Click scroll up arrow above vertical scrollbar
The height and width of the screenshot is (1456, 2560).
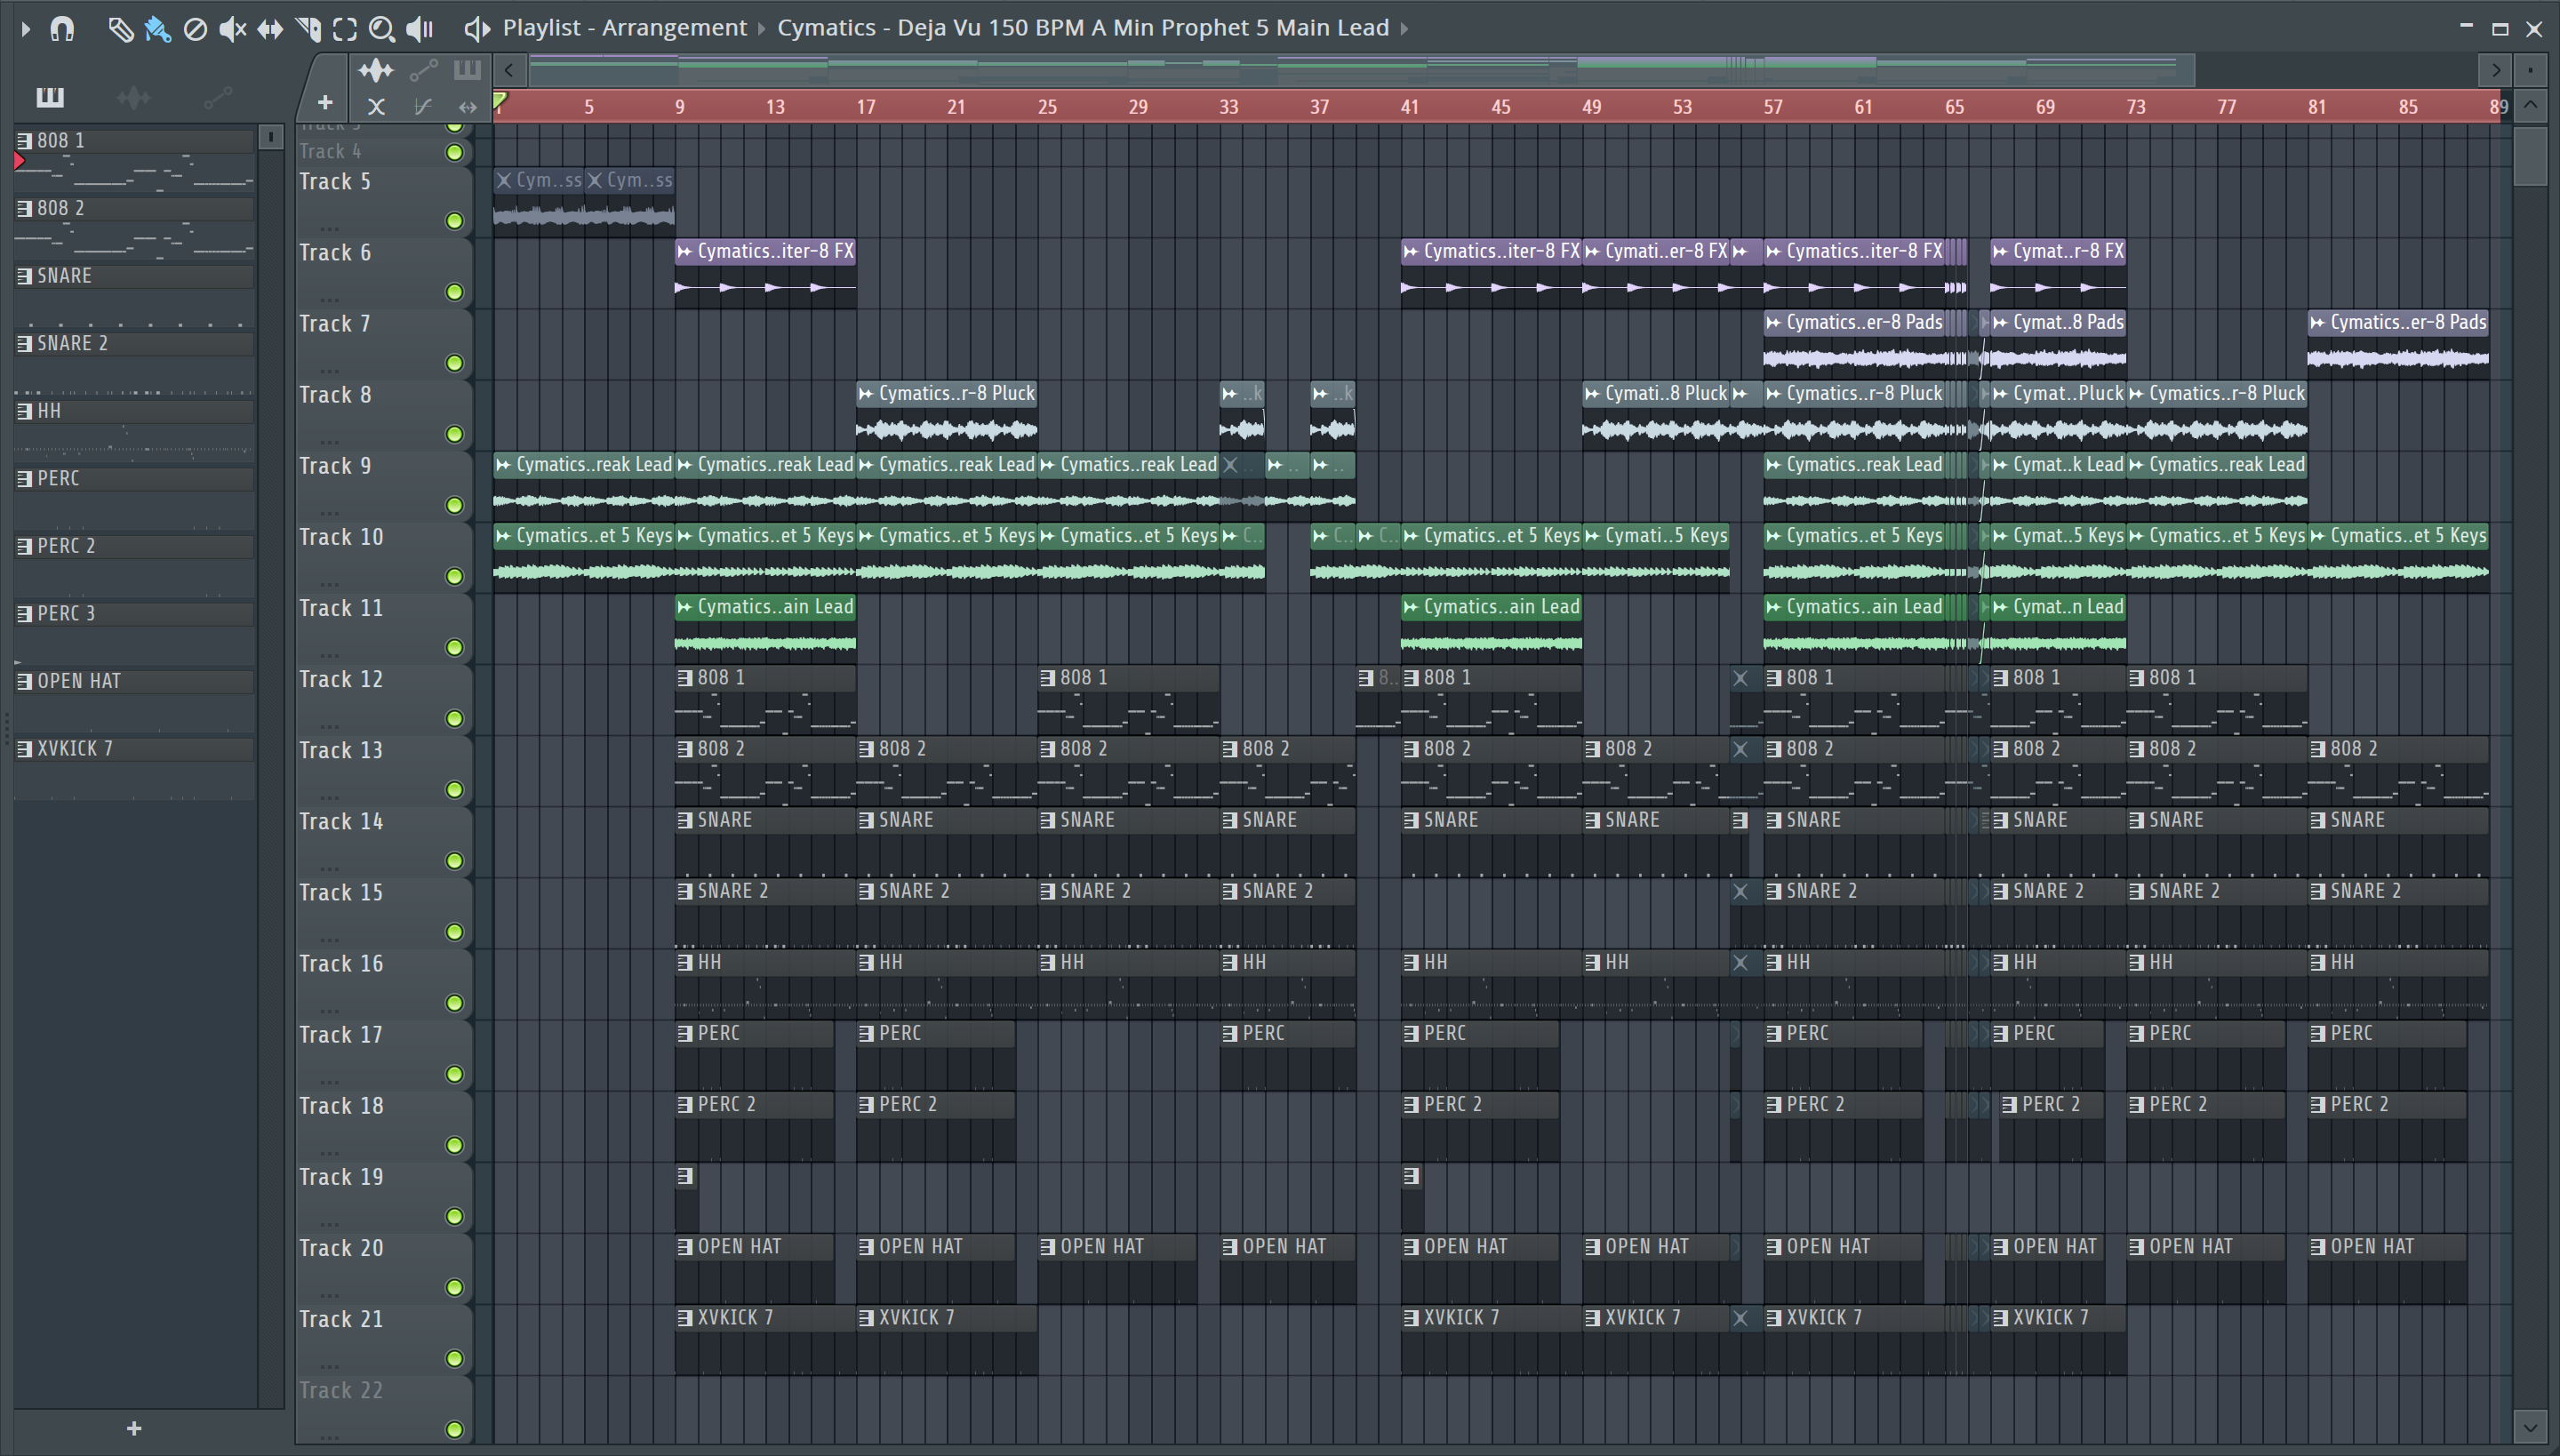pyautogui.click(x=2530, y=105)
